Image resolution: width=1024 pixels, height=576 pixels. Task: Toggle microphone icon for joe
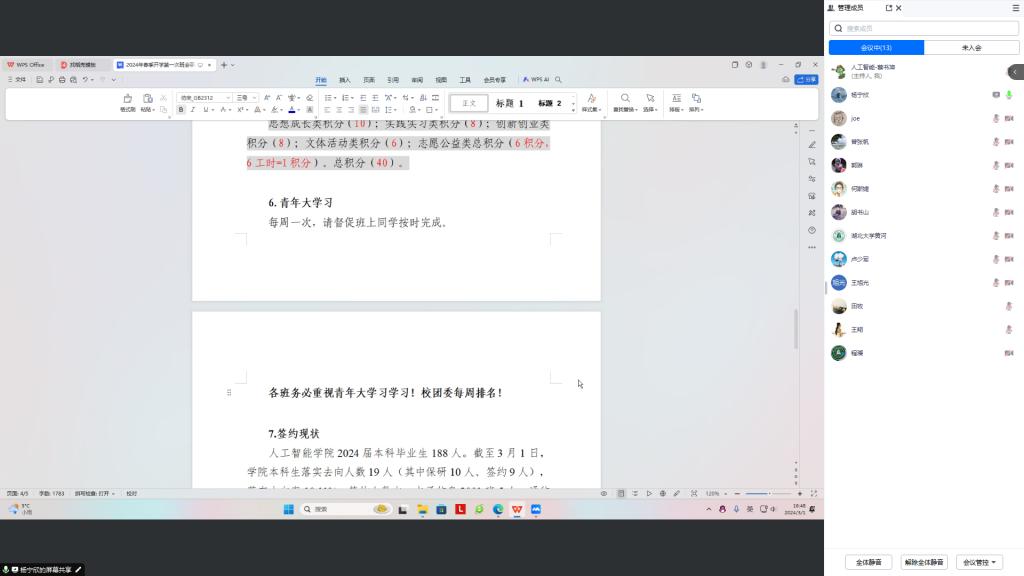[x=995, y=118]
